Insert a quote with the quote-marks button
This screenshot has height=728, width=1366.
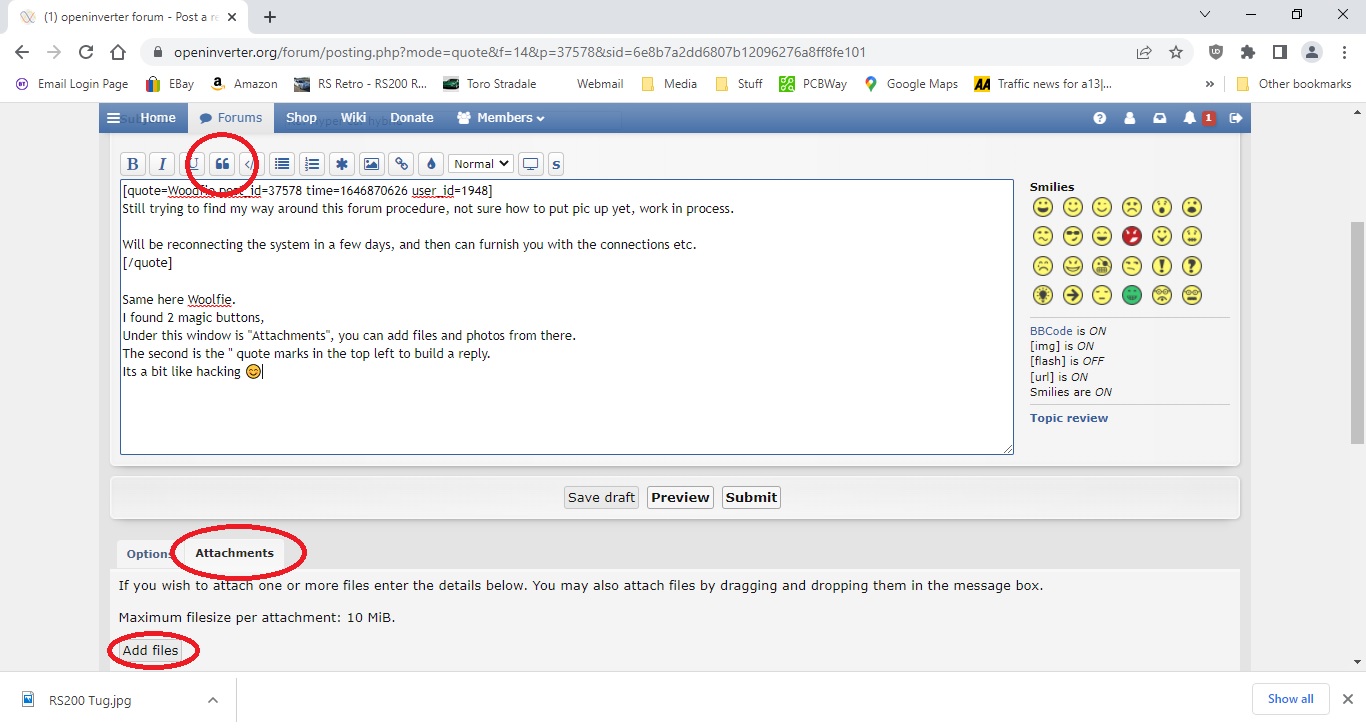[x=222, y=164]
